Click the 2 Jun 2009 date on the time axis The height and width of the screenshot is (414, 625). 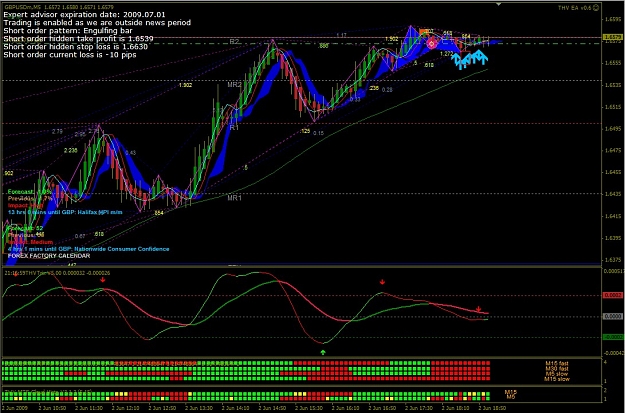[15, 408]
